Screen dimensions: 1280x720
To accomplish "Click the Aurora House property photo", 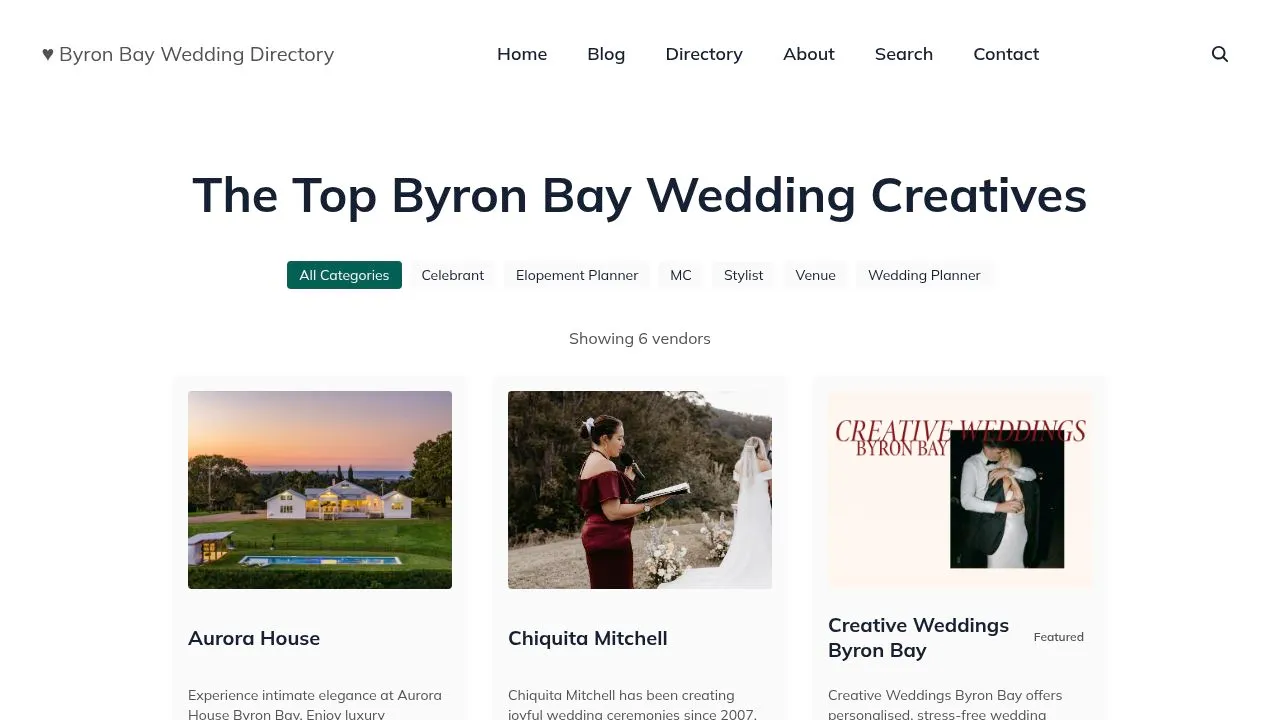I will 320,490.
